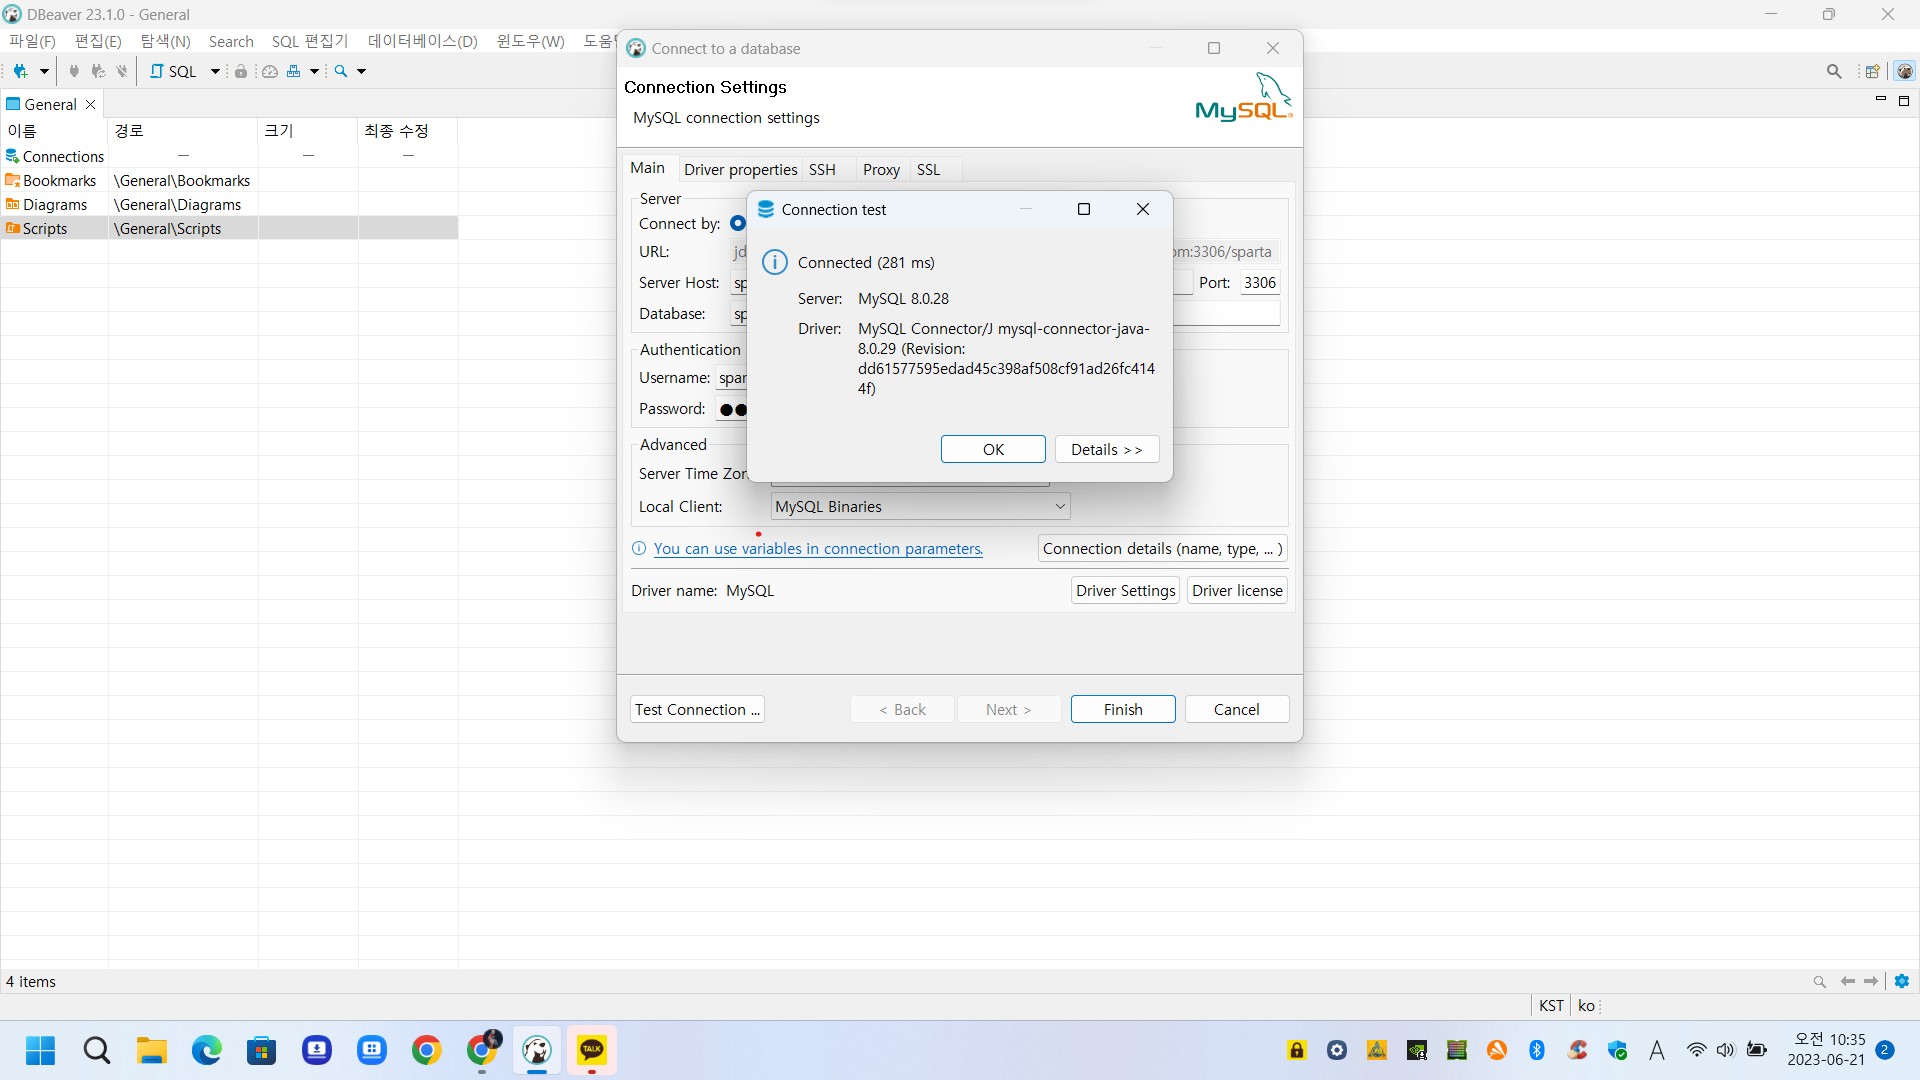Expand Details in the Connection test dialog

[x=1107, y=449]
